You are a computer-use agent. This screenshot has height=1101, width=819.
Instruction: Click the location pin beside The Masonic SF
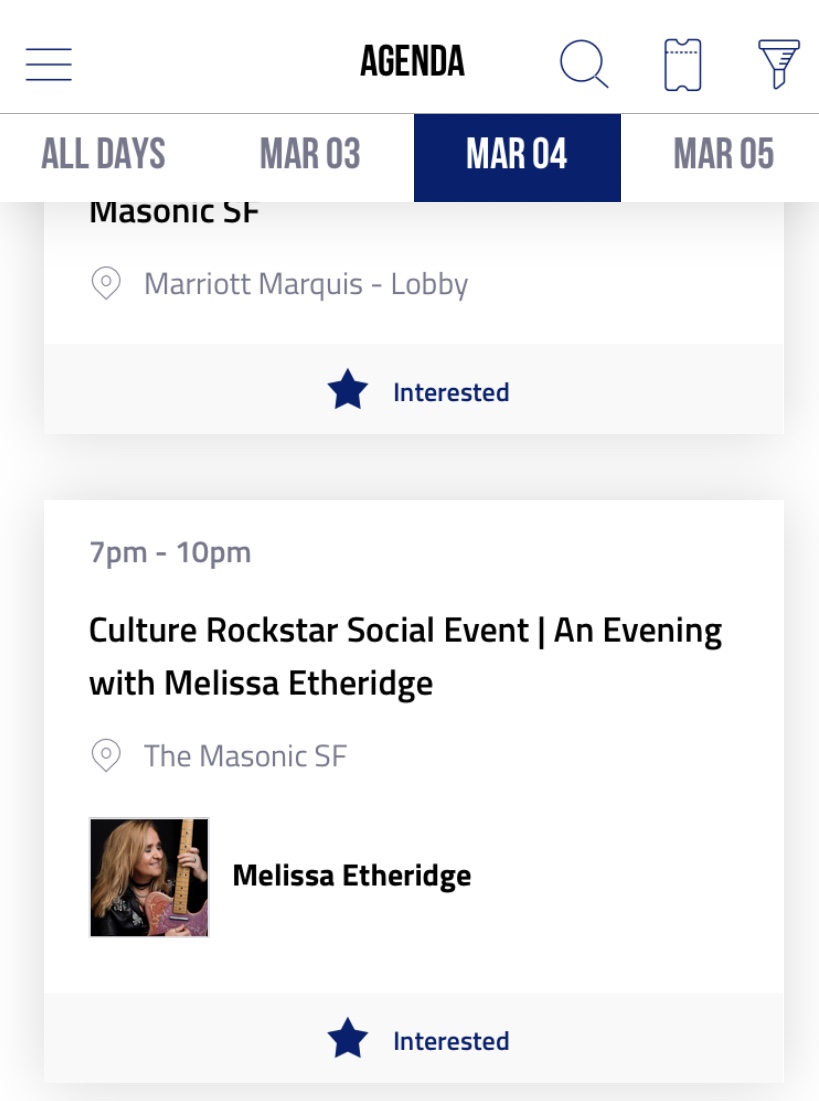point(106,756)
